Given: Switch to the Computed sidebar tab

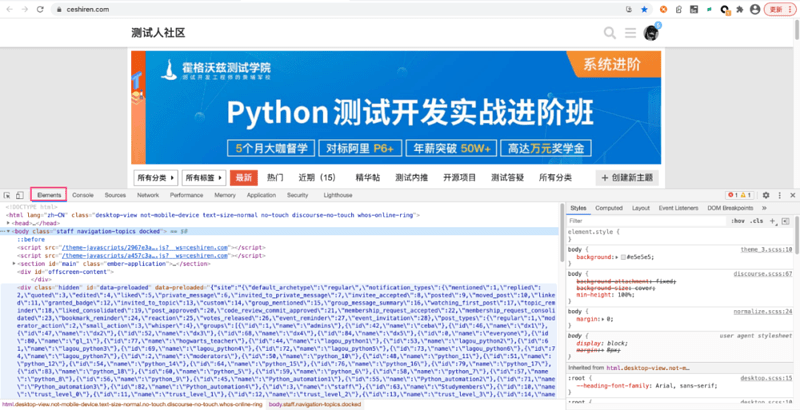Looking at the screenshot, I should (x=609, y=208).
